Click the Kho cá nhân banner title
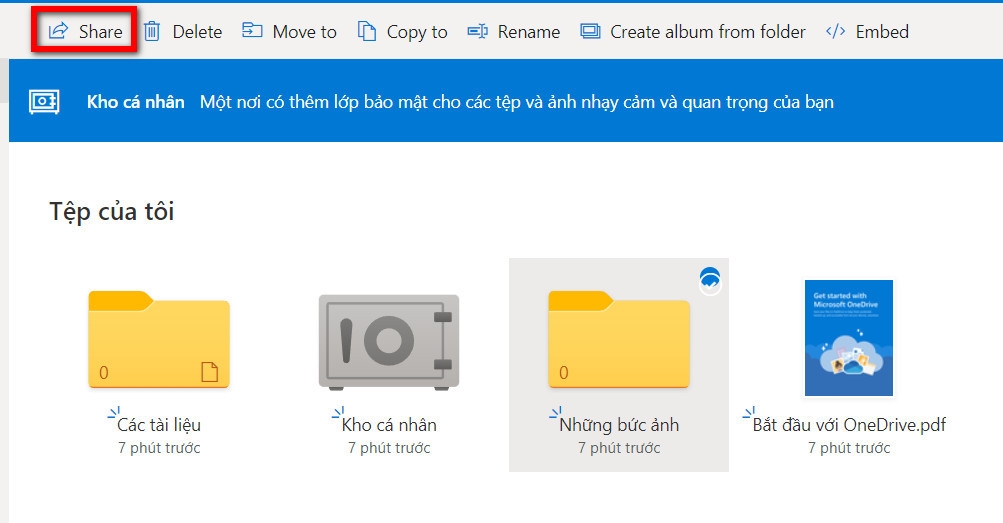 coord(136,102)
